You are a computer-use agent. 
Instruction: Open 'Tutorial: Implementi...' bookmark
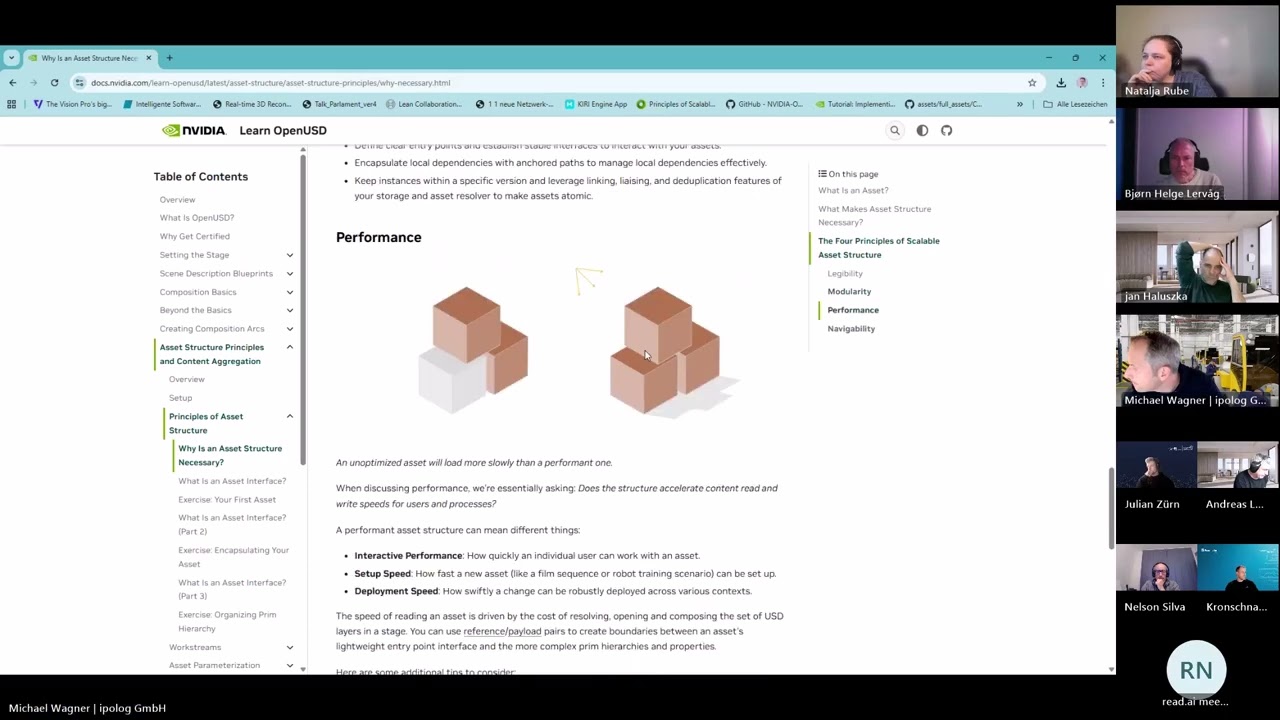[x=855, y=104]
